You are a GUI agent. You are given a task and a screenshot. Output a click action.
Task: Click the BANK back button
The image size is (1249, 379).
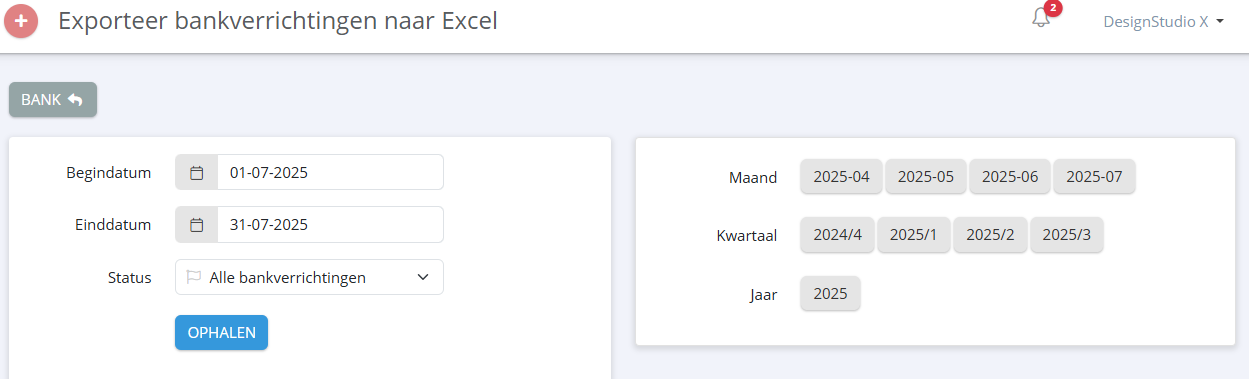click(x=53, y=99)
